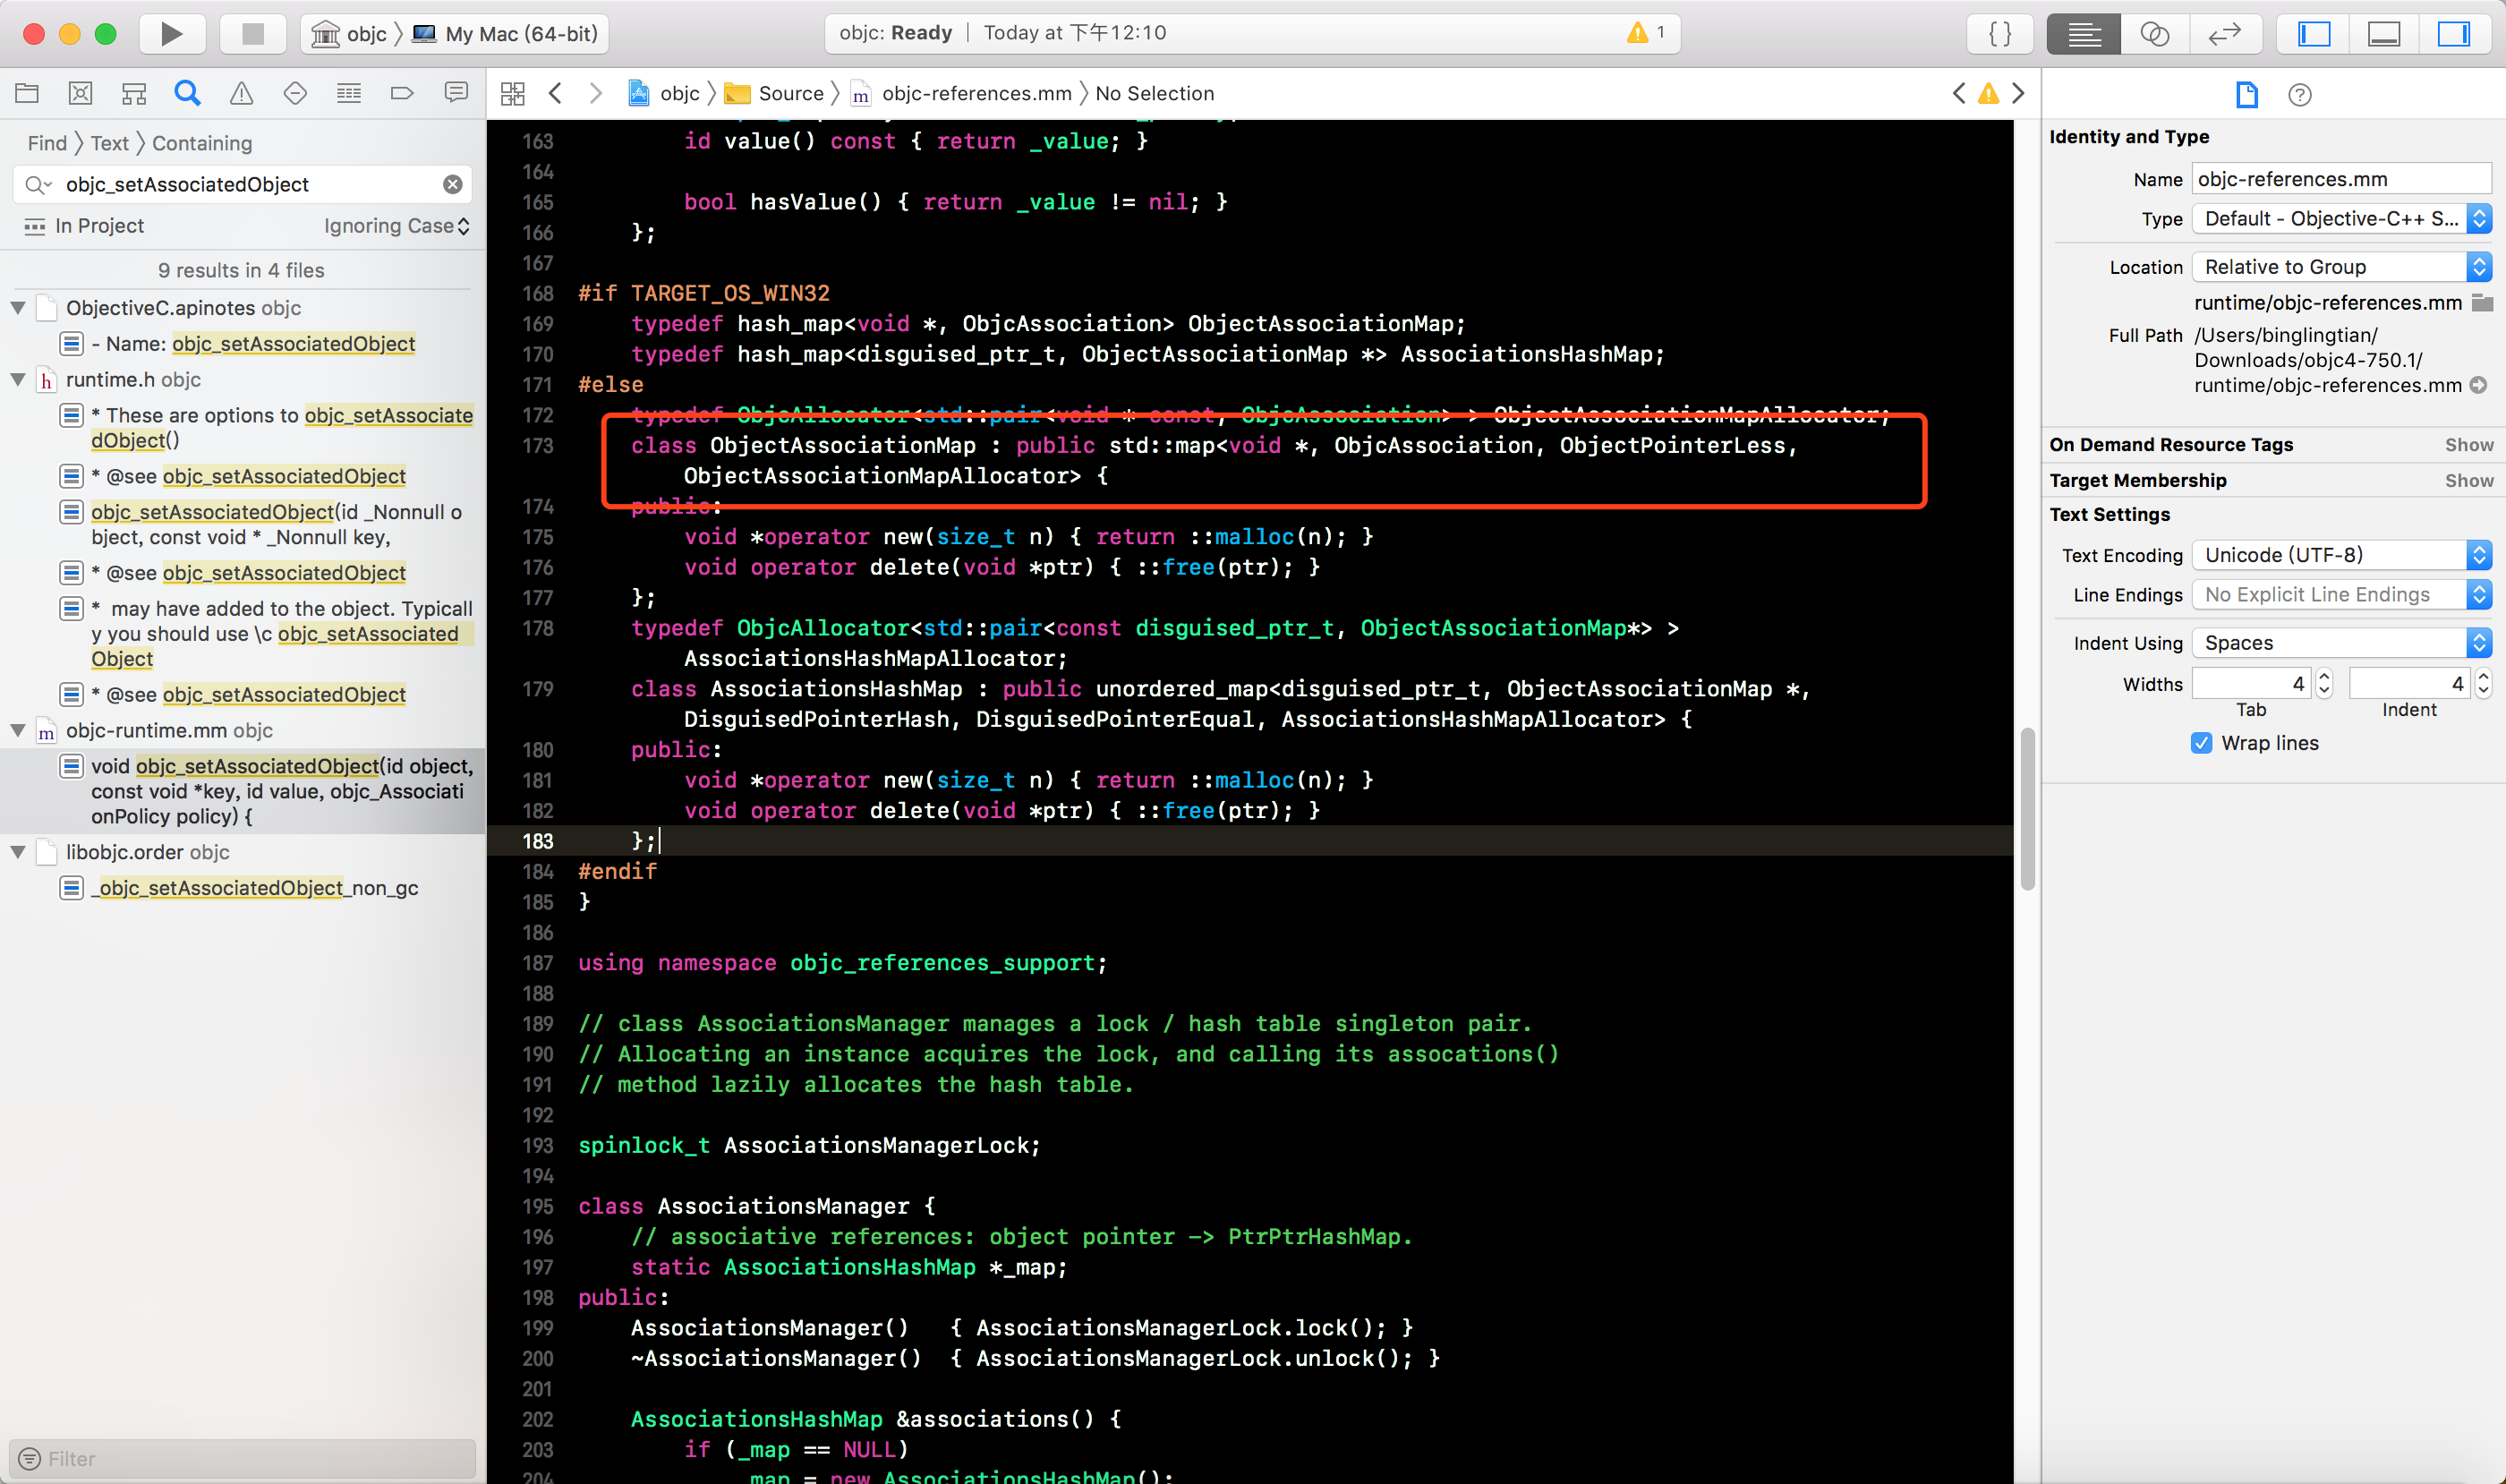The image size is (2506, 1484).
Task: Open the Issue navigator warning icon
Action: 241,94
